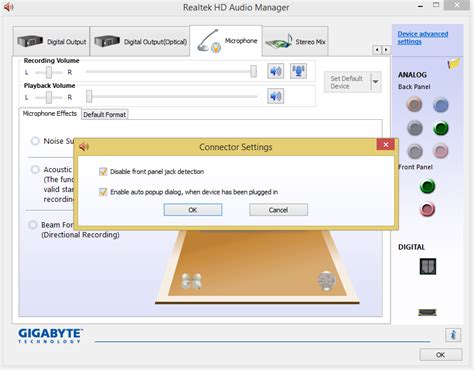The image size is (474, 370).
Task: Click Set Default Device button
Action: 348,82
